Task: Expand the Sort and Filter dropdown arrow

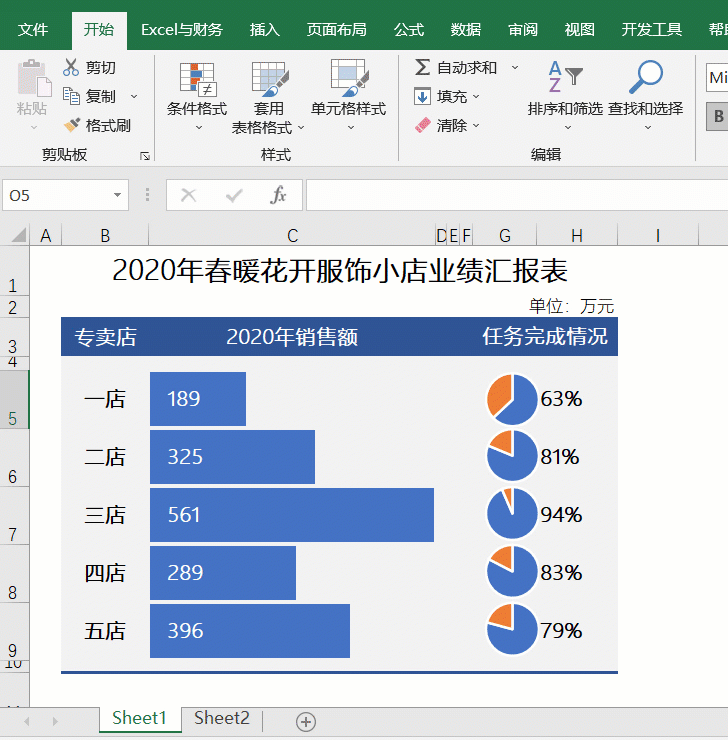Action: 568,127
